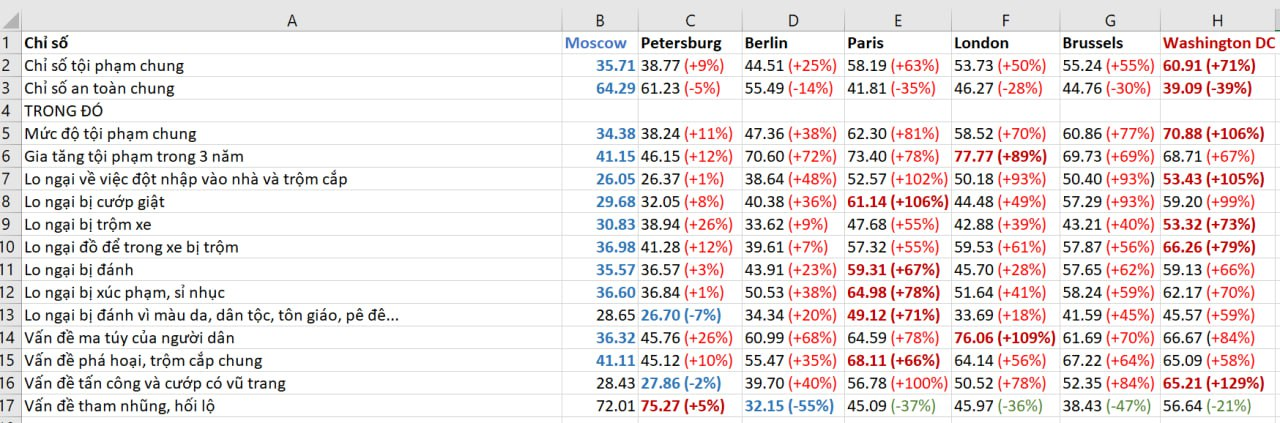Select column A header
Viewport: 1280px width, 423px height.
(x=291, y=20)
